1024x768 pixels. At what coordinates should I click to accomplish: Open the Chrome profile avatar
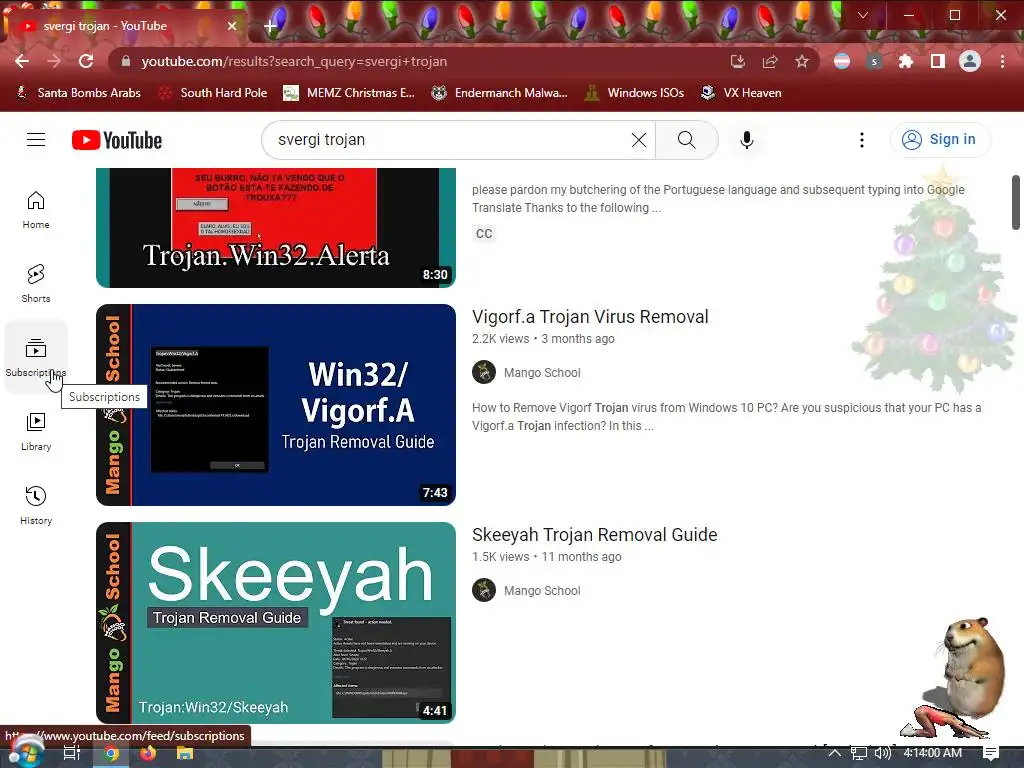coord(970,61)
